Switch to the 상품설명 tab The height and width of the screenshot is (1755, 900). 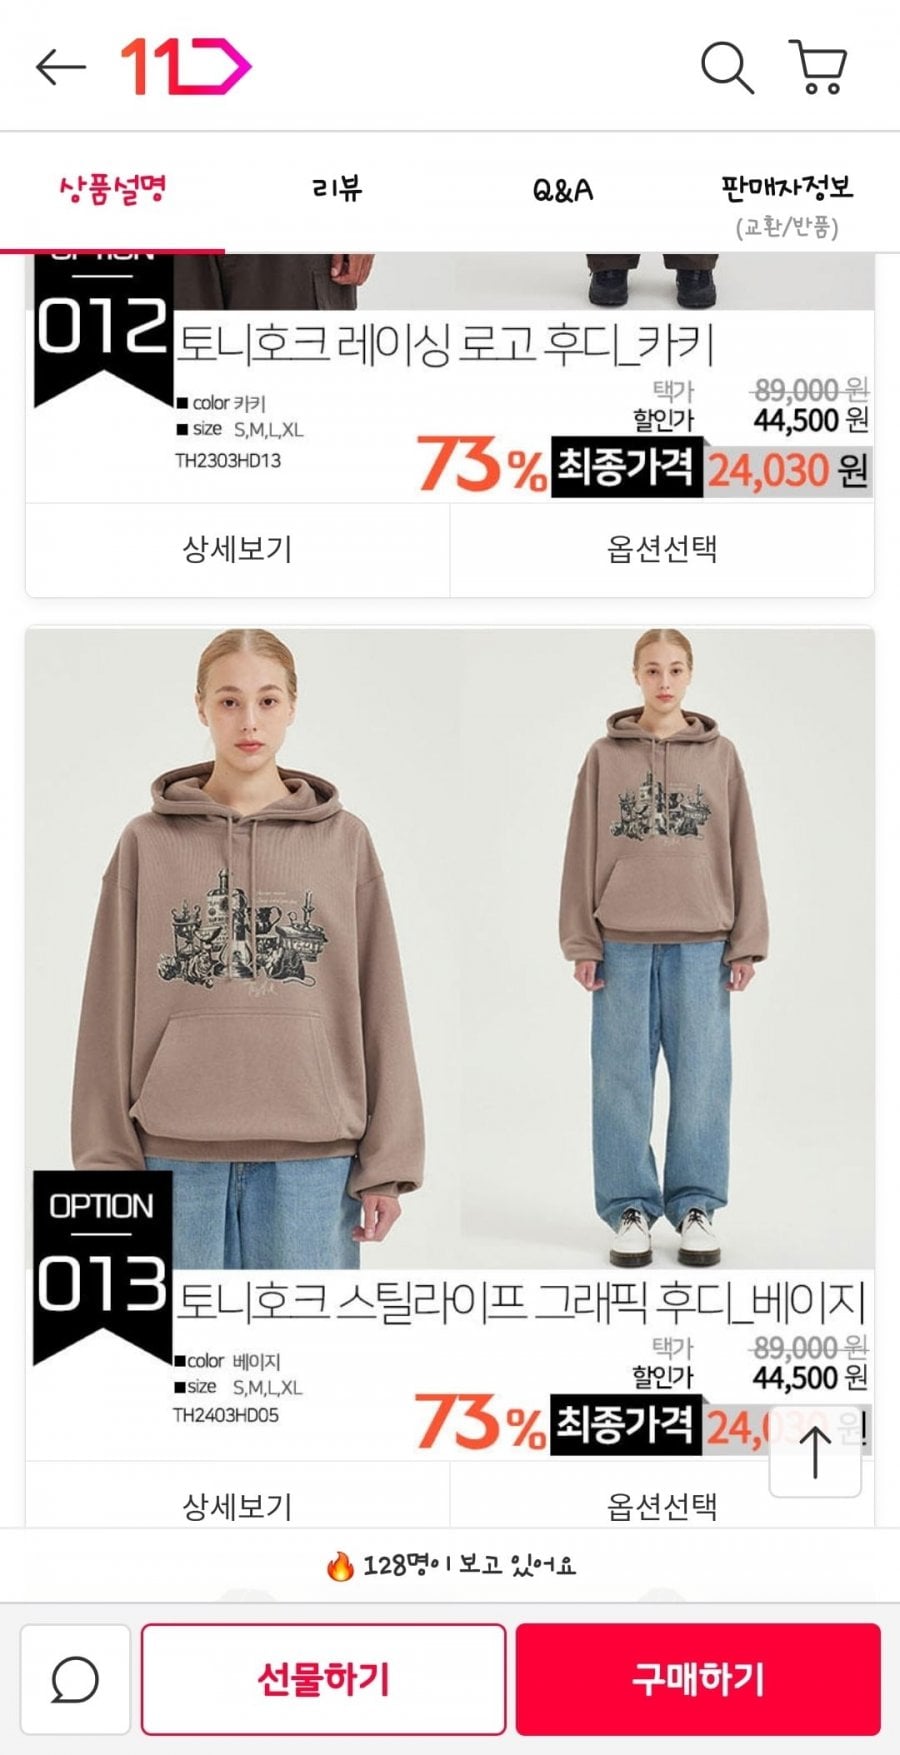pyautogui.click(x=112, y=190)
